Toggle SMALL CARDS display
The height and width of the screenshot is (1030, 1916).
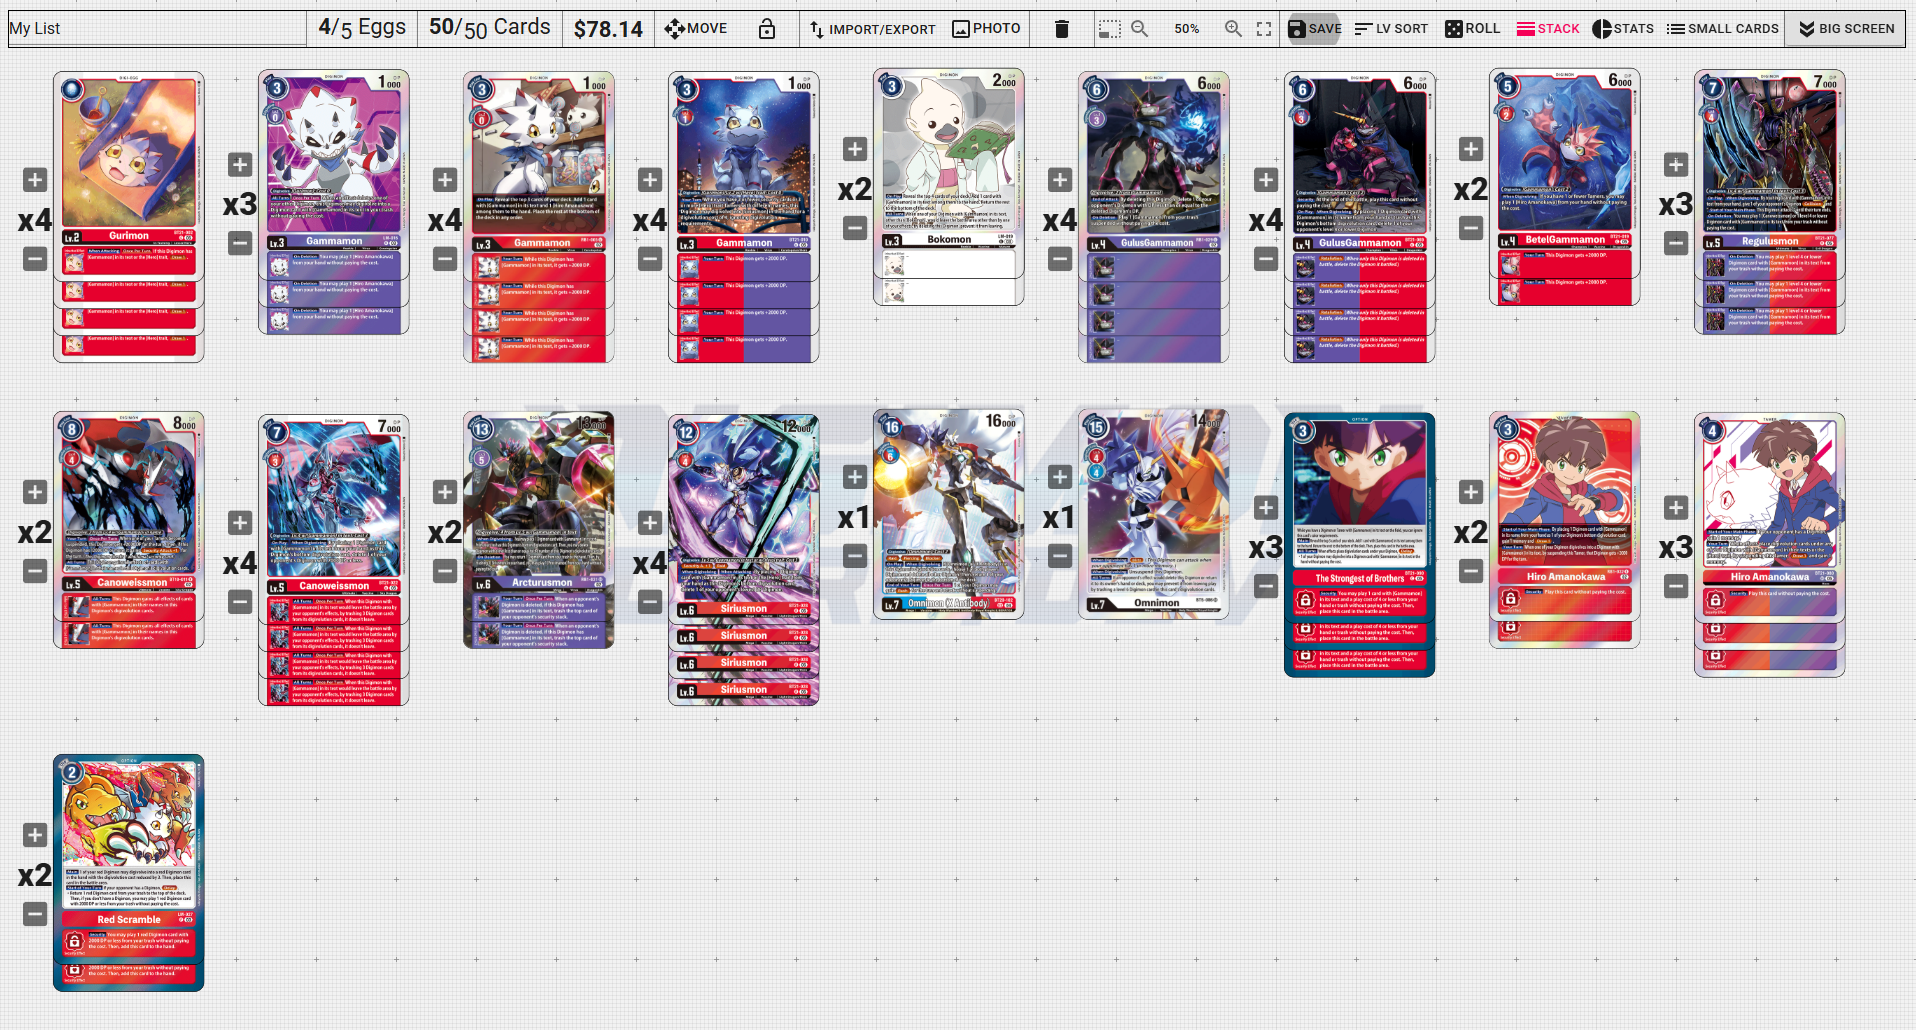(x=1723, y=29)
